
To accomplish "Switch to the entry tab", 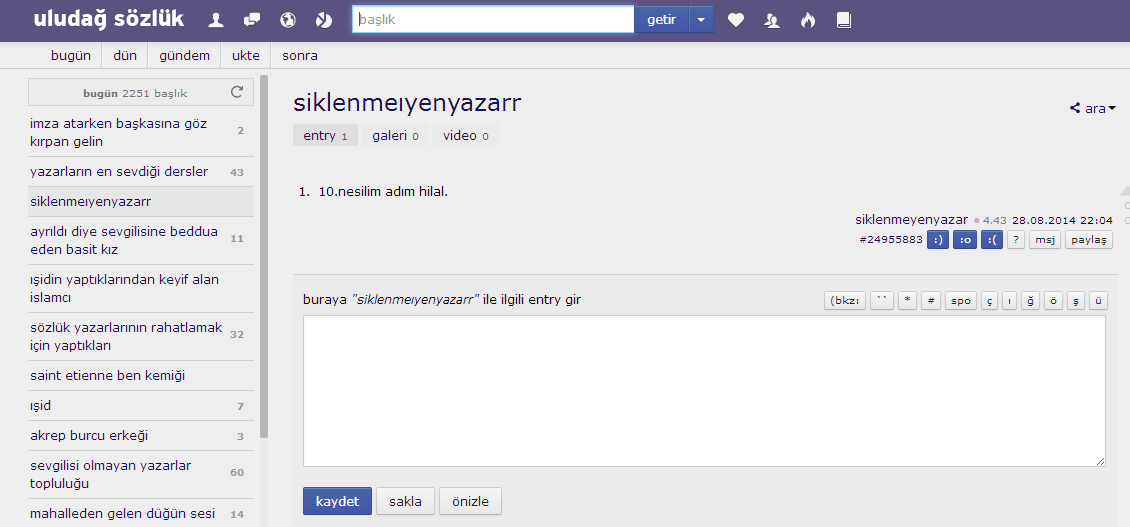I will click(x=325, y=136).
